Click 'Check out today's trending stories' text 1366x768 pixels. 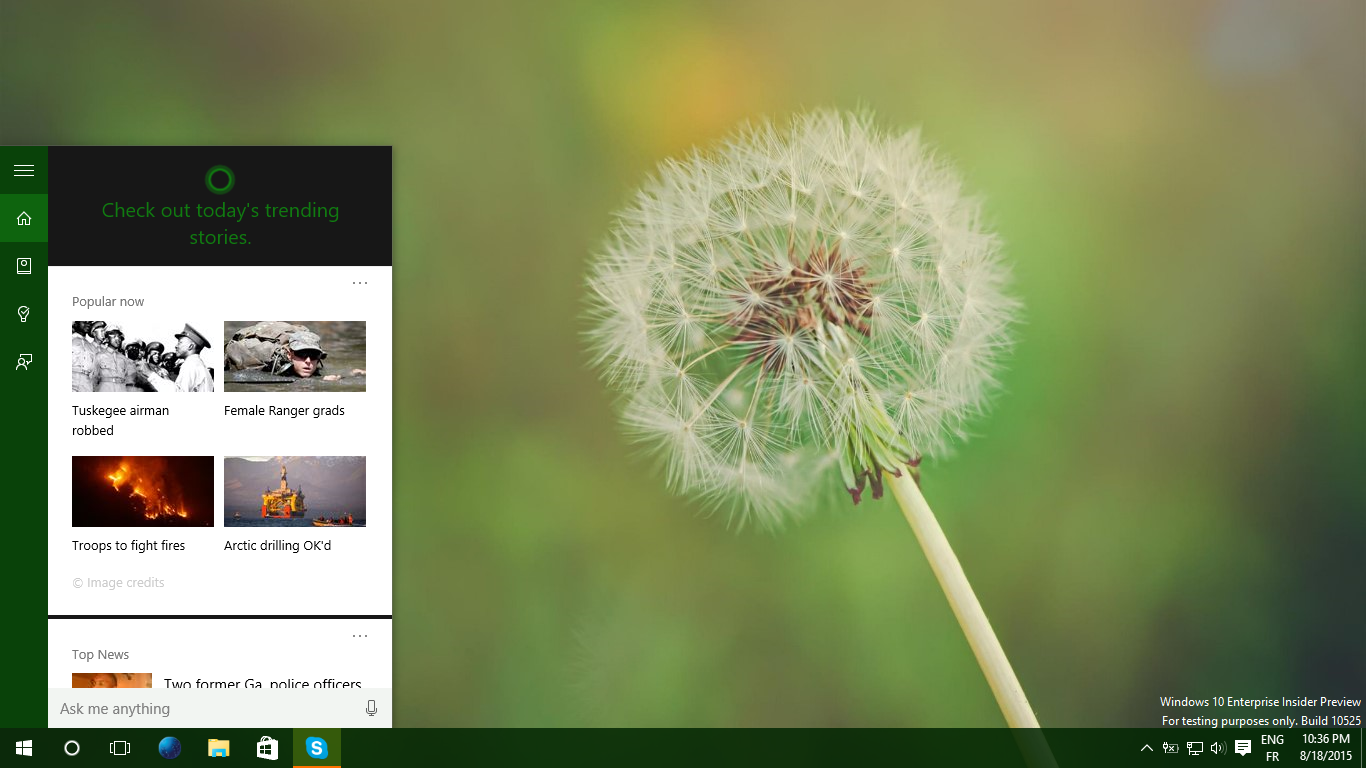[x=220, y=224]
